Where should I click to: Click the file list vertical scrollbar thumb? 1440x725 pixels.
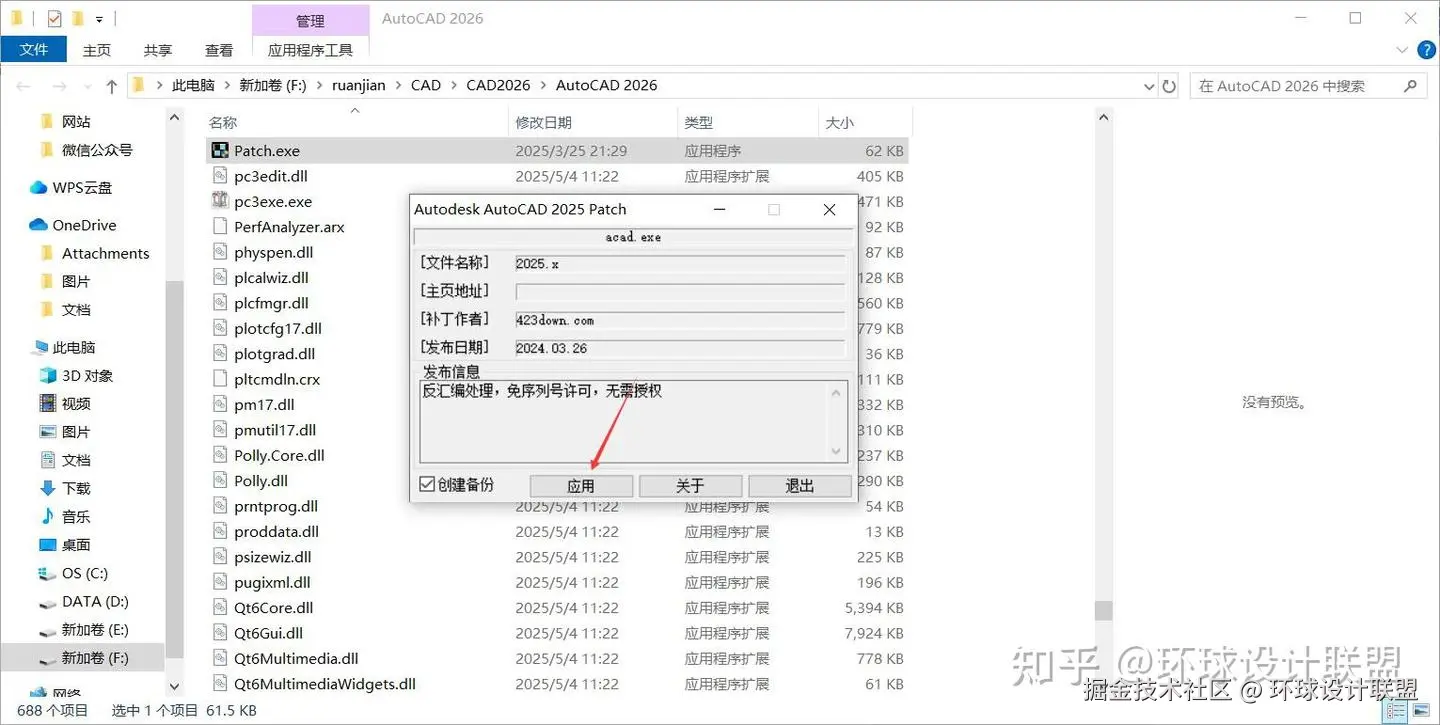[1103, 610]
